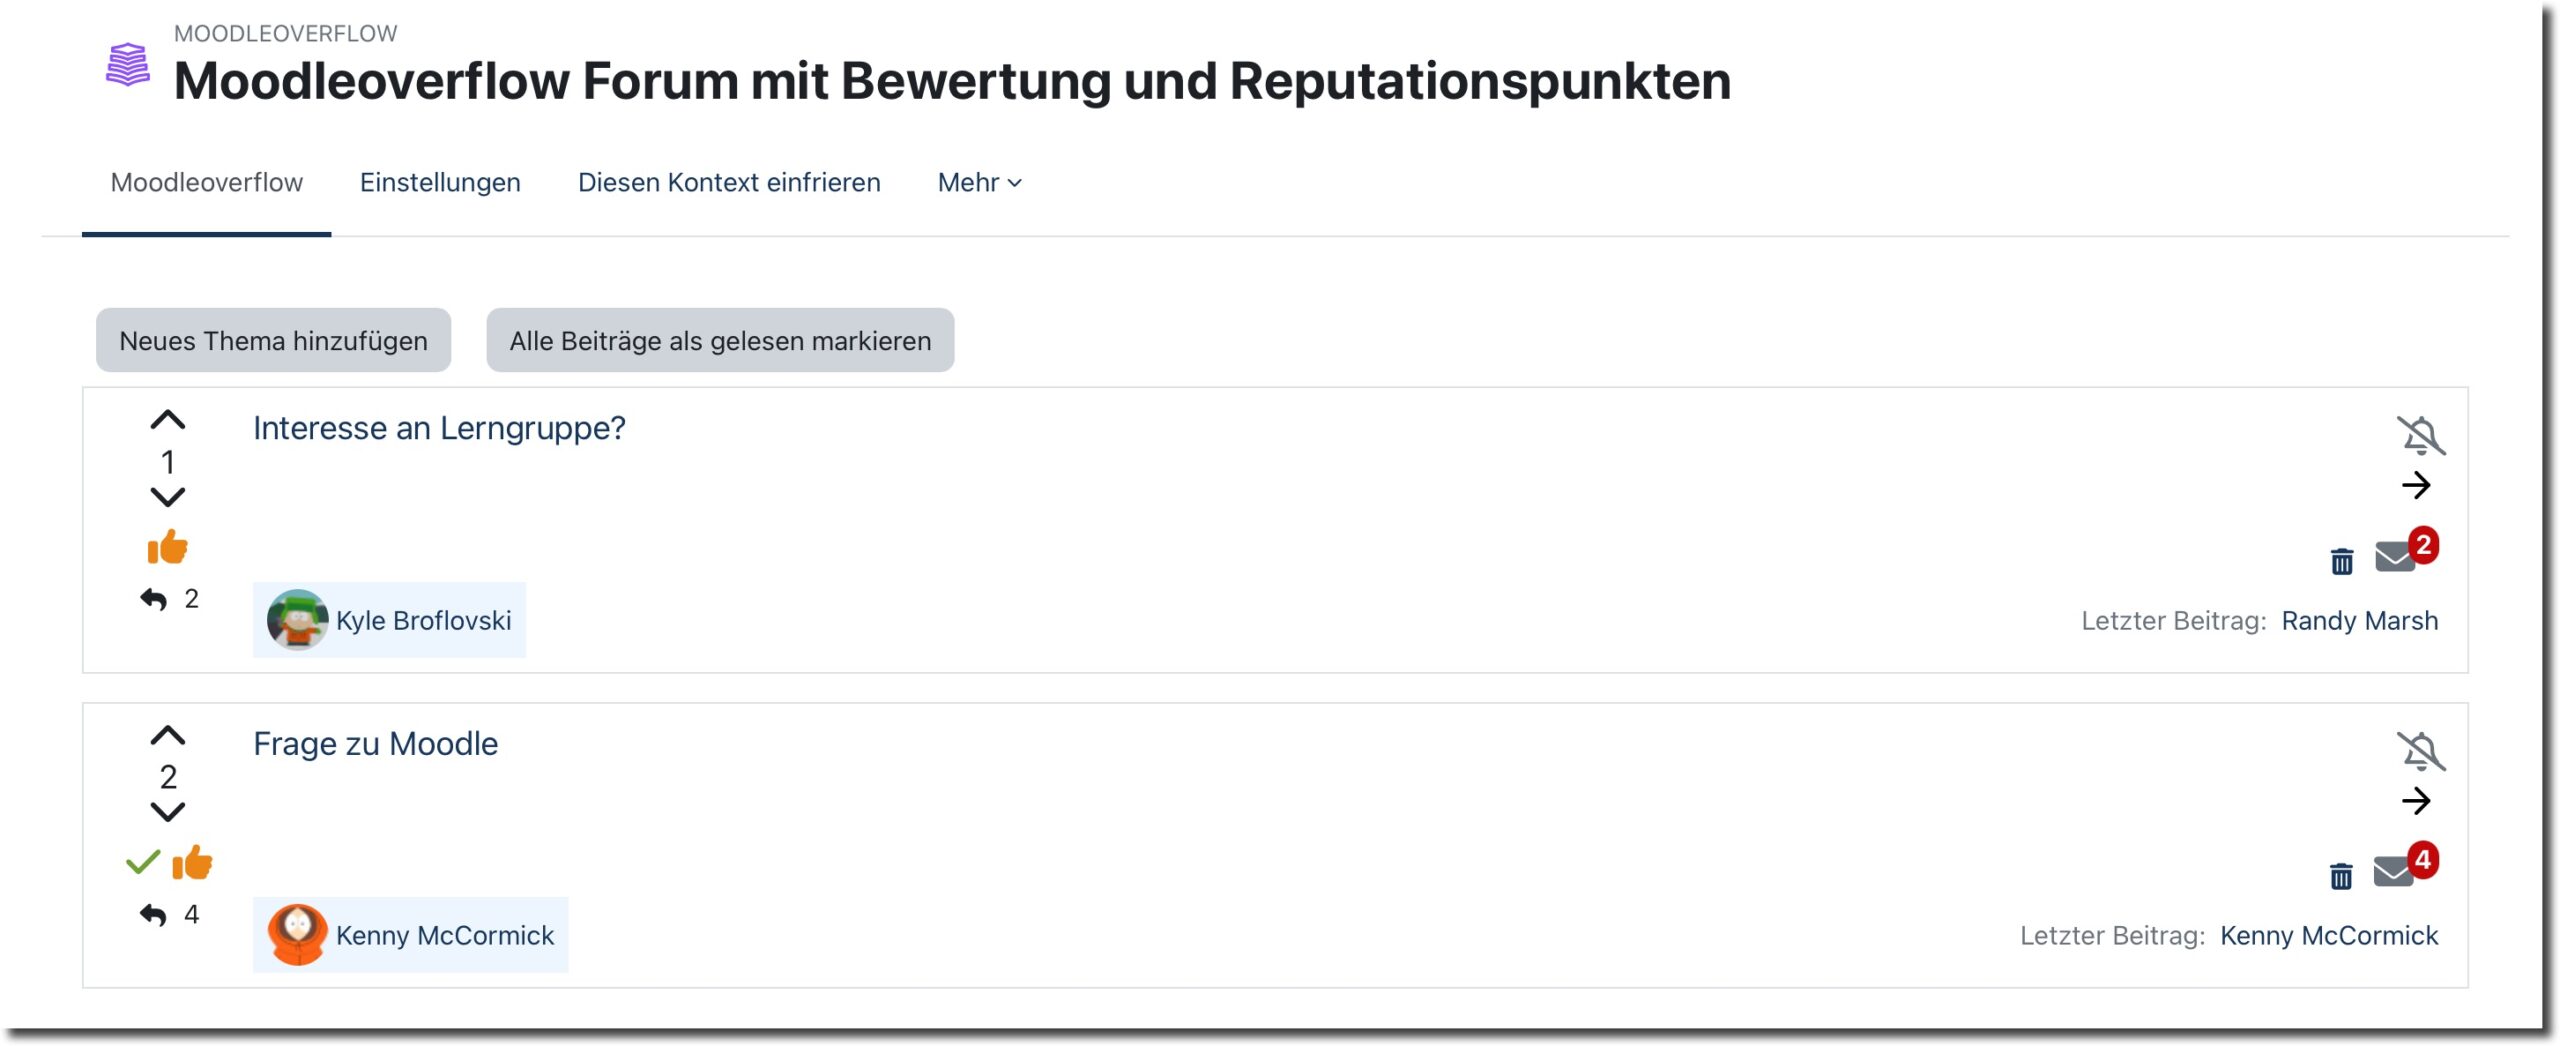This screenshot has height=1046, width=2560.
Task: Click Kenny McCormick's avatar in topic author box
Action: (297, 935)
